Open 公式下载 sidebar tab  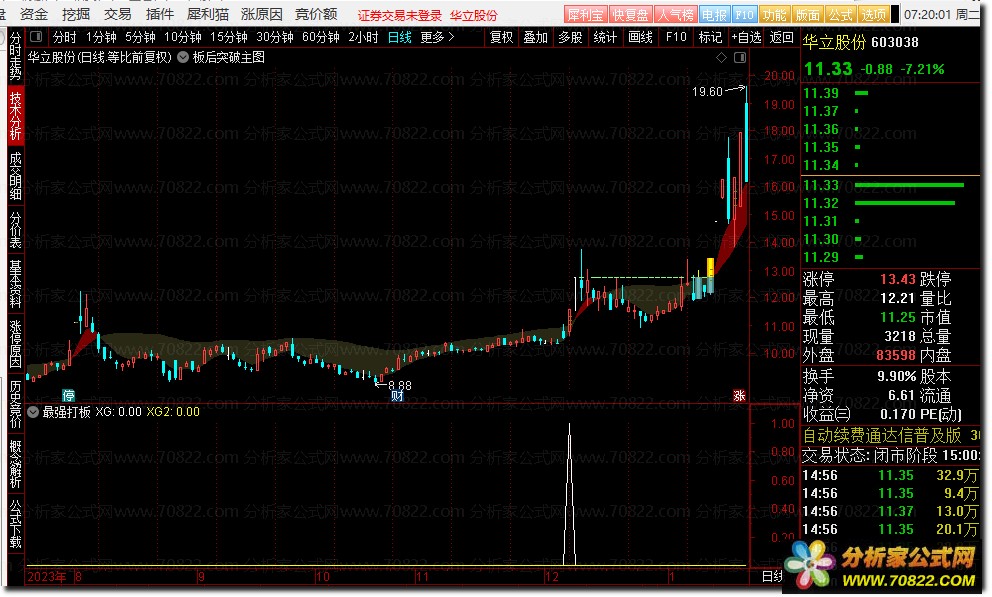pyautogui.click(x=15, y=524)
